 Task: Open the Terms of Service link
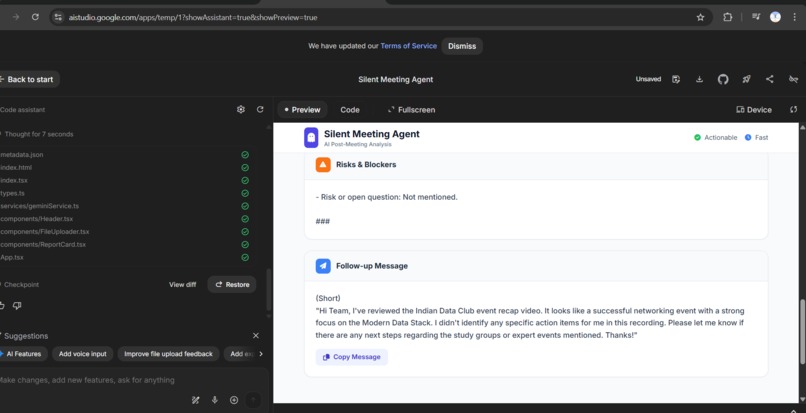tap(408, 46)
